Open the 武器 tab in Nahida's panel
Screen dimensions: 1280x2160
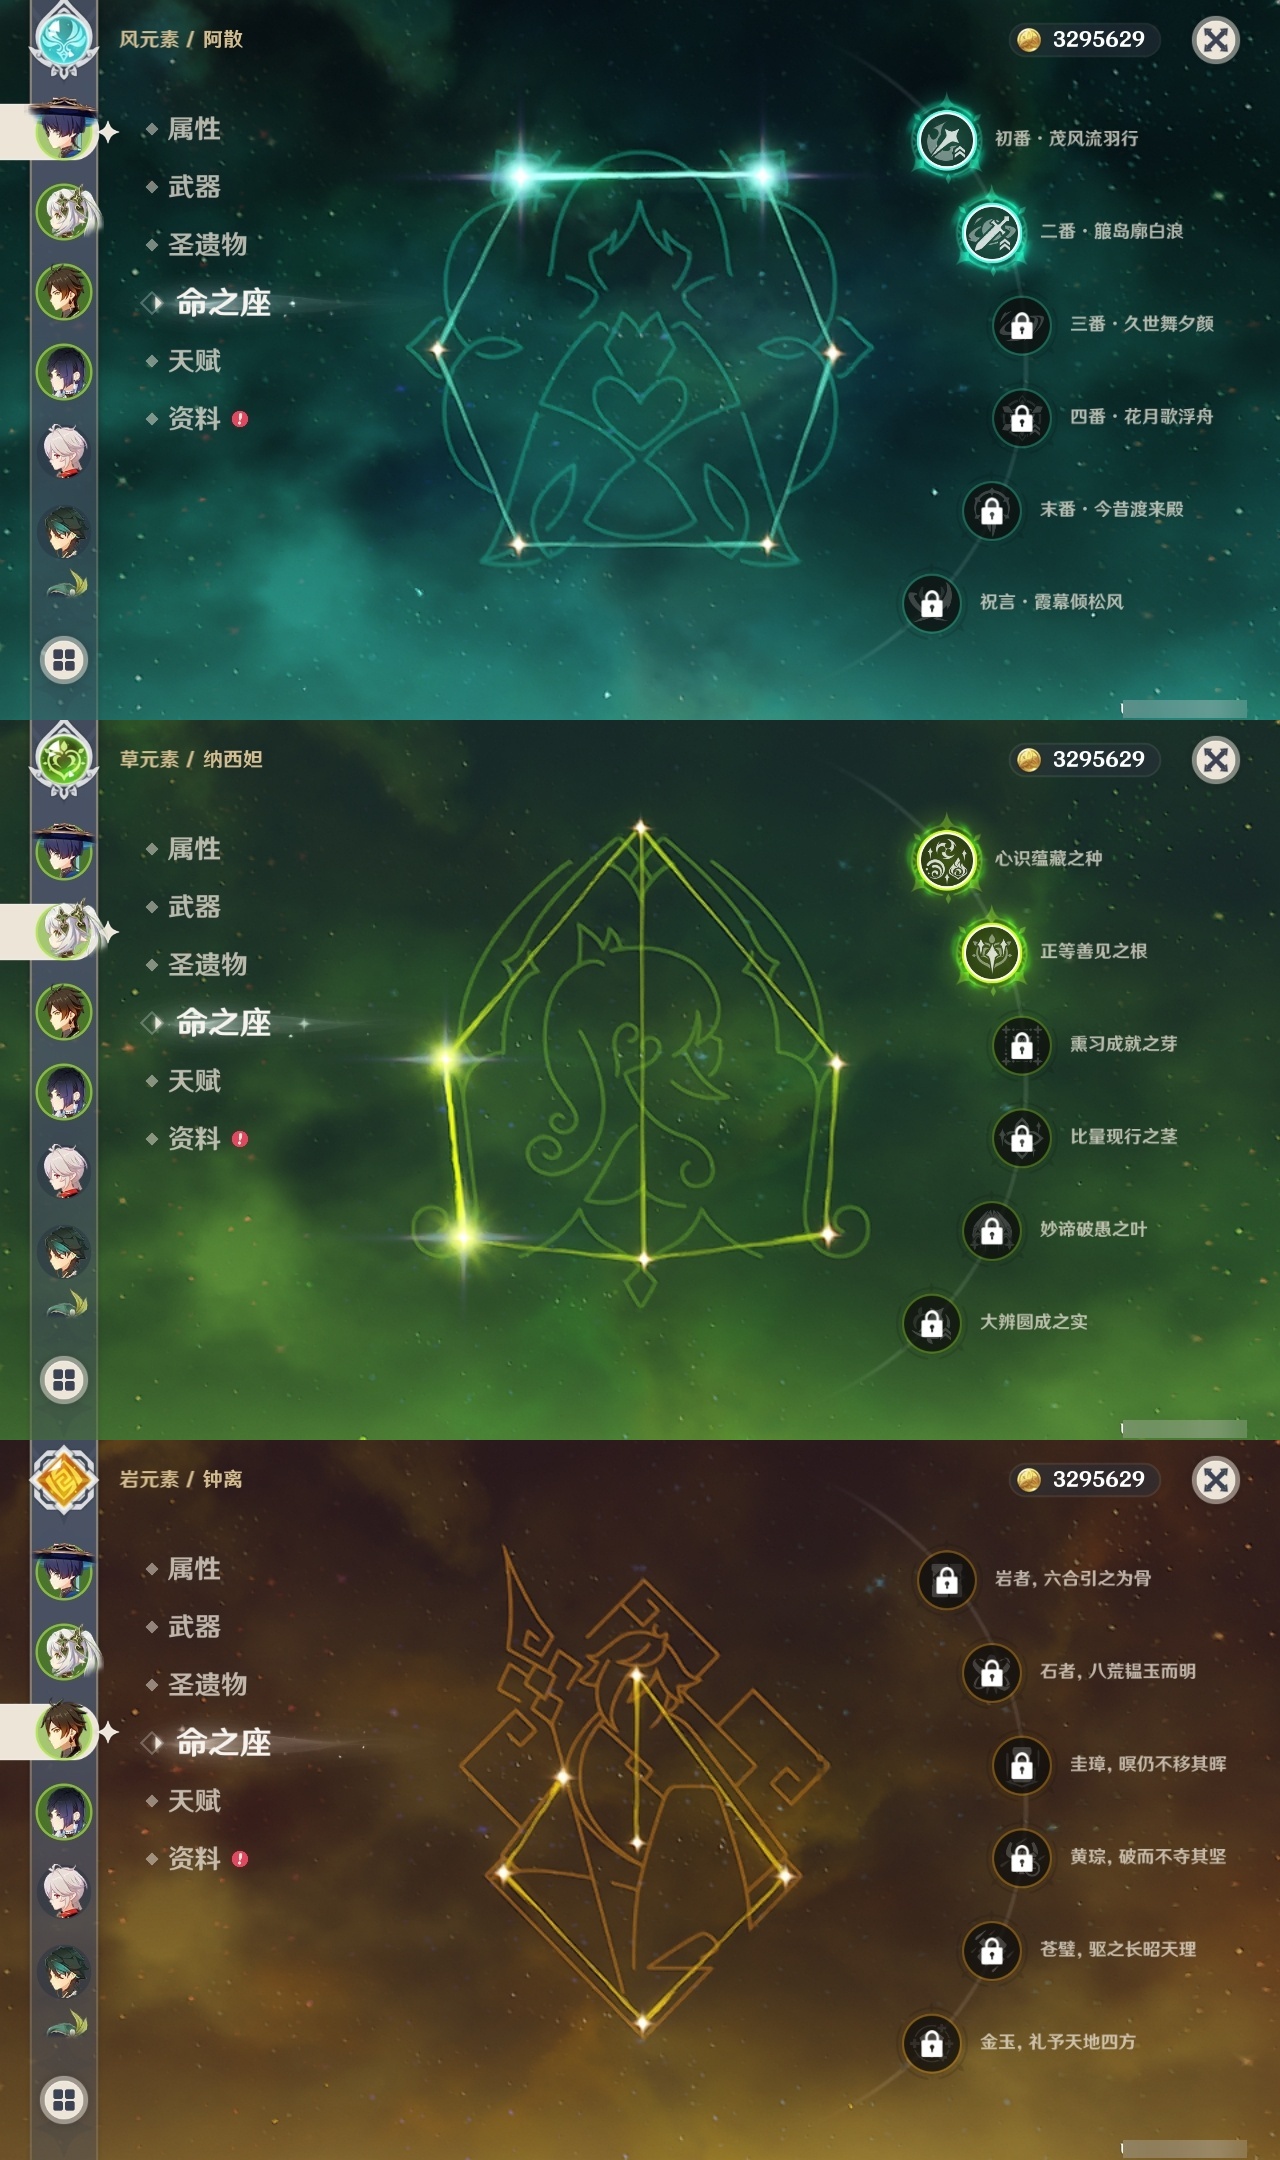click(x=194, y=907)
